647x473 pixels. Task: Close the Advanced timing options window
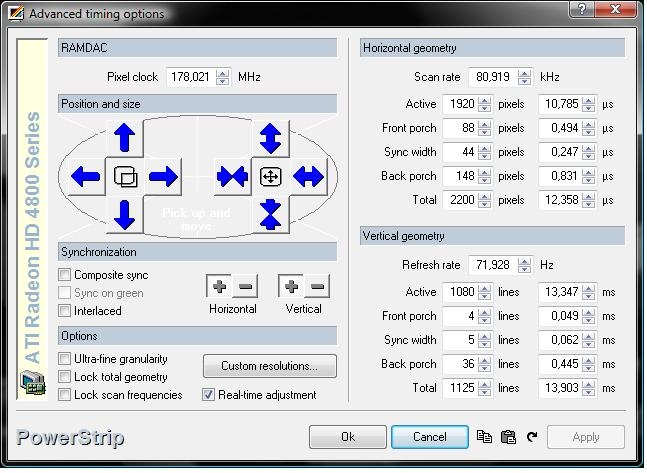point(615,8)
